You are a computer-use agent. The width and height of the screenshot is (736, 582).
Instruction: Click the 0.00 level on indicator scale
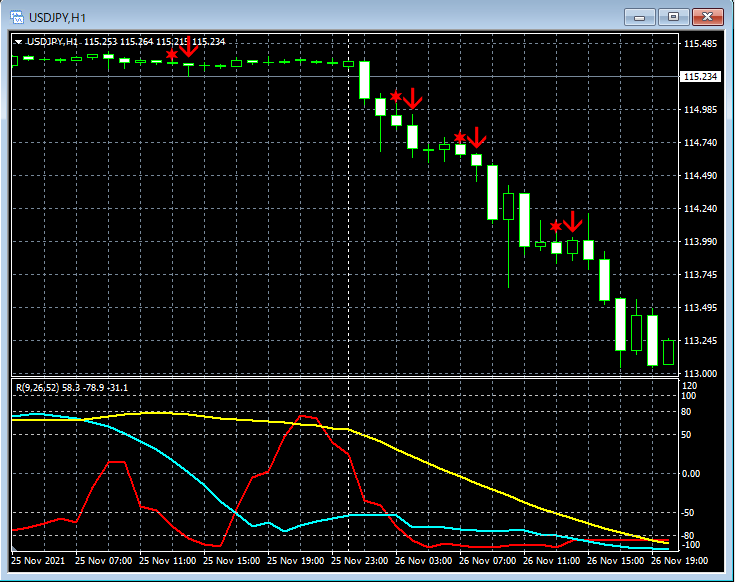point(691,474)
